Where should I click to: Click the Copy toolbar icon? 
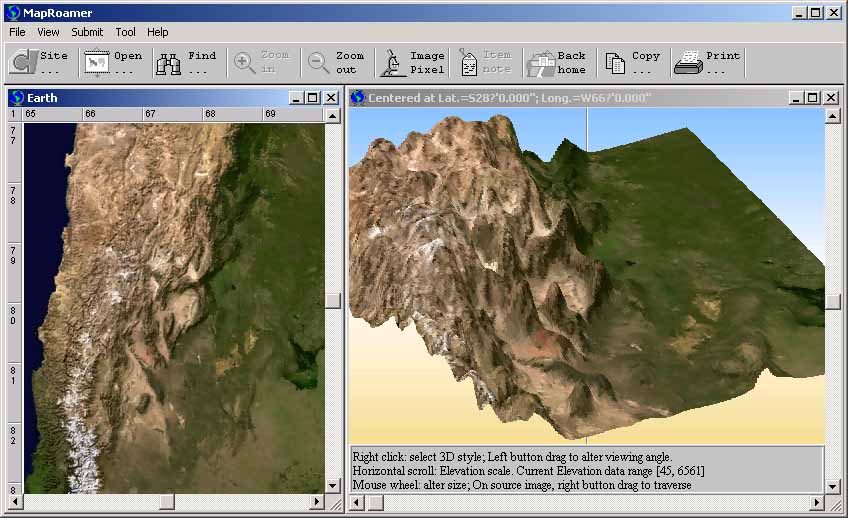pos(615,63)
